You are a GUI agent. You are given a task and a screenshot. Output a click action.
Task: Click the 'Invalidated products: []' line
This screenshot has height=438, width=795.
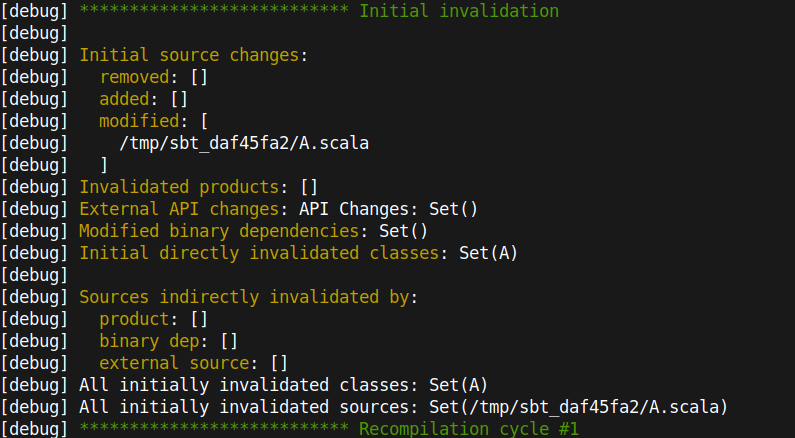198,187
